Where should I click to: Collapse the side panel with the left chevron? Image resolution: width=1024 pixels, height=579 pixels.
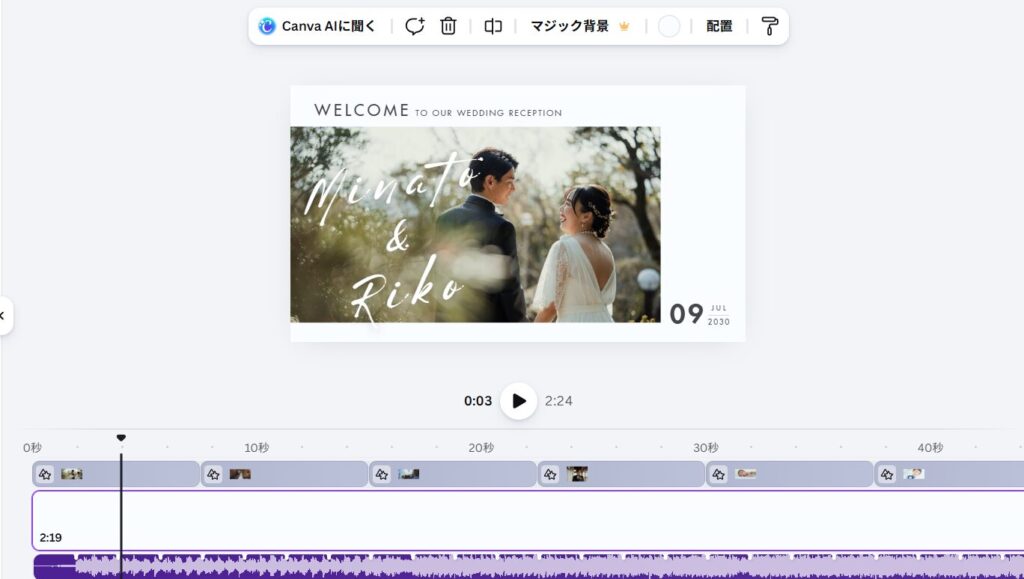(3, 316)
